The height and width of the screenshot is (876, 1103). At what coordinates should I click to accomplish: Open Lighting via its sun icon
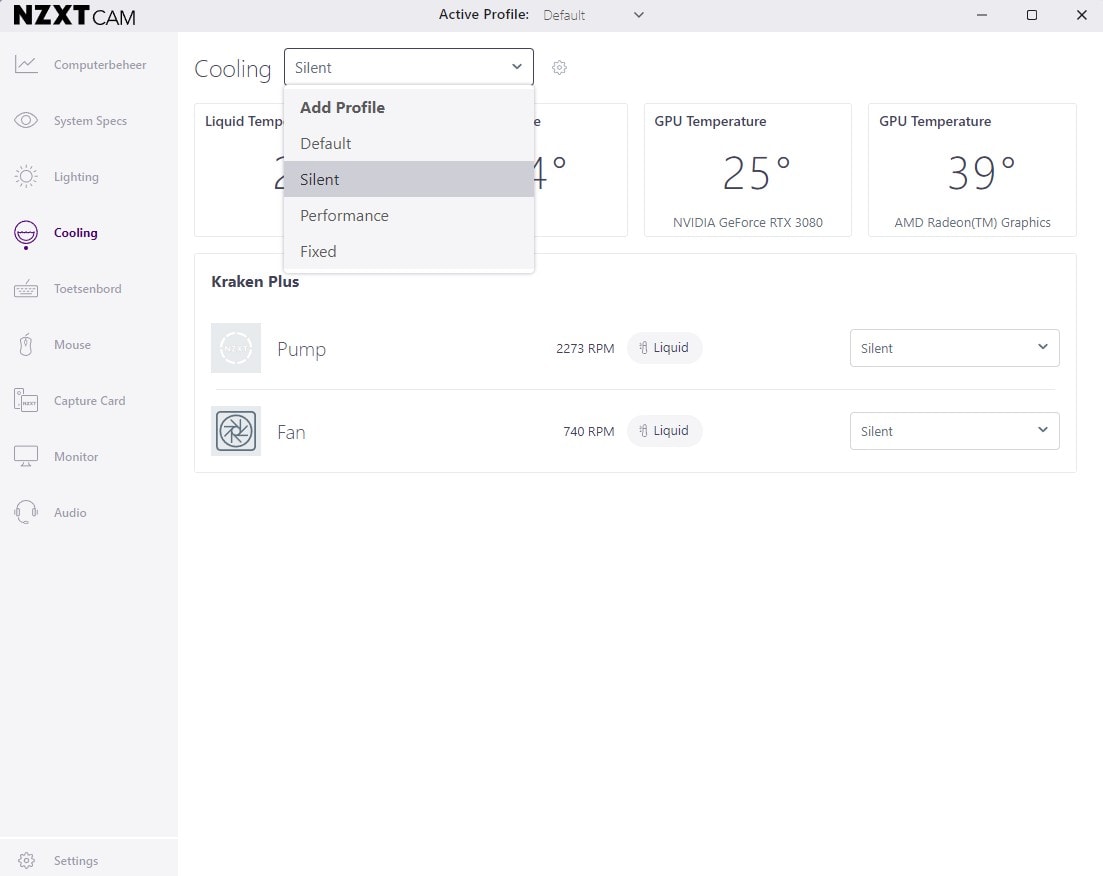pos(26,177)
